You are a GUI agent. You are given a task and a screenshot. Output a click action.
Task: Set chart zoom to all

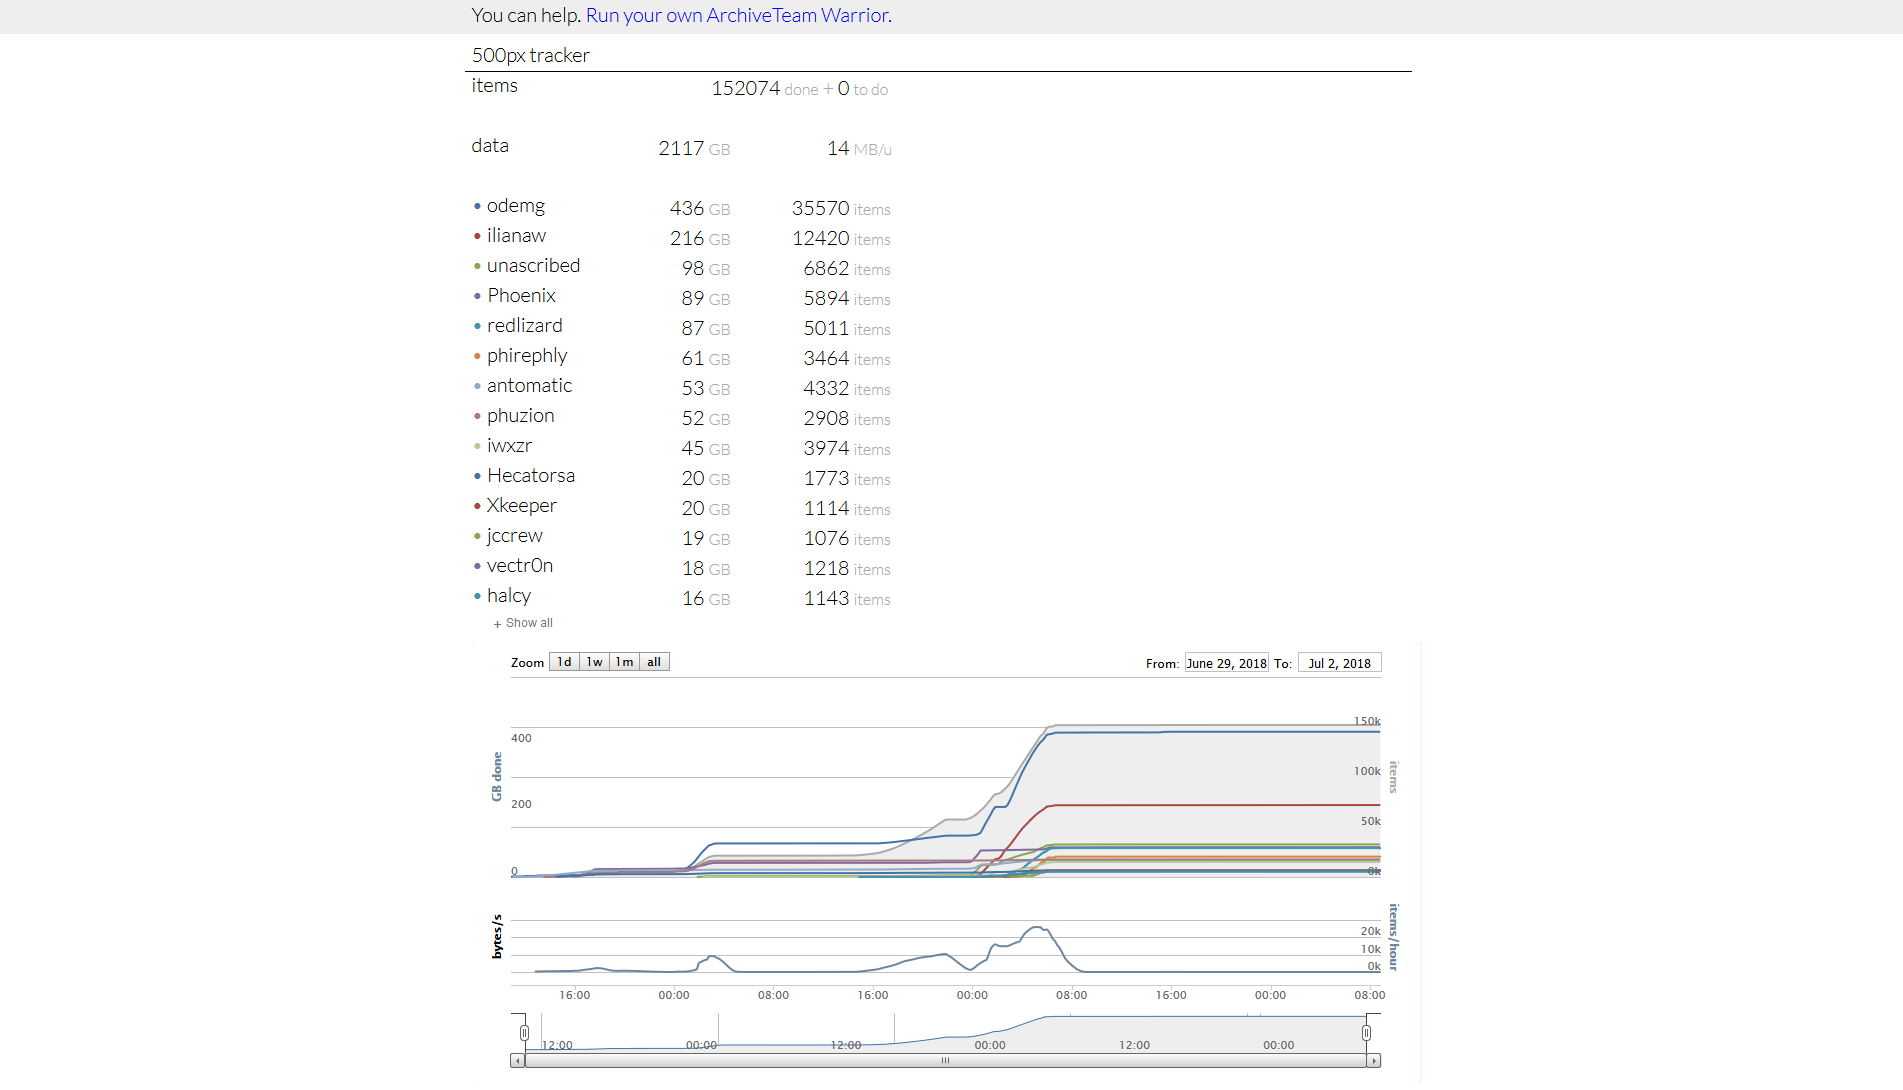654,662
